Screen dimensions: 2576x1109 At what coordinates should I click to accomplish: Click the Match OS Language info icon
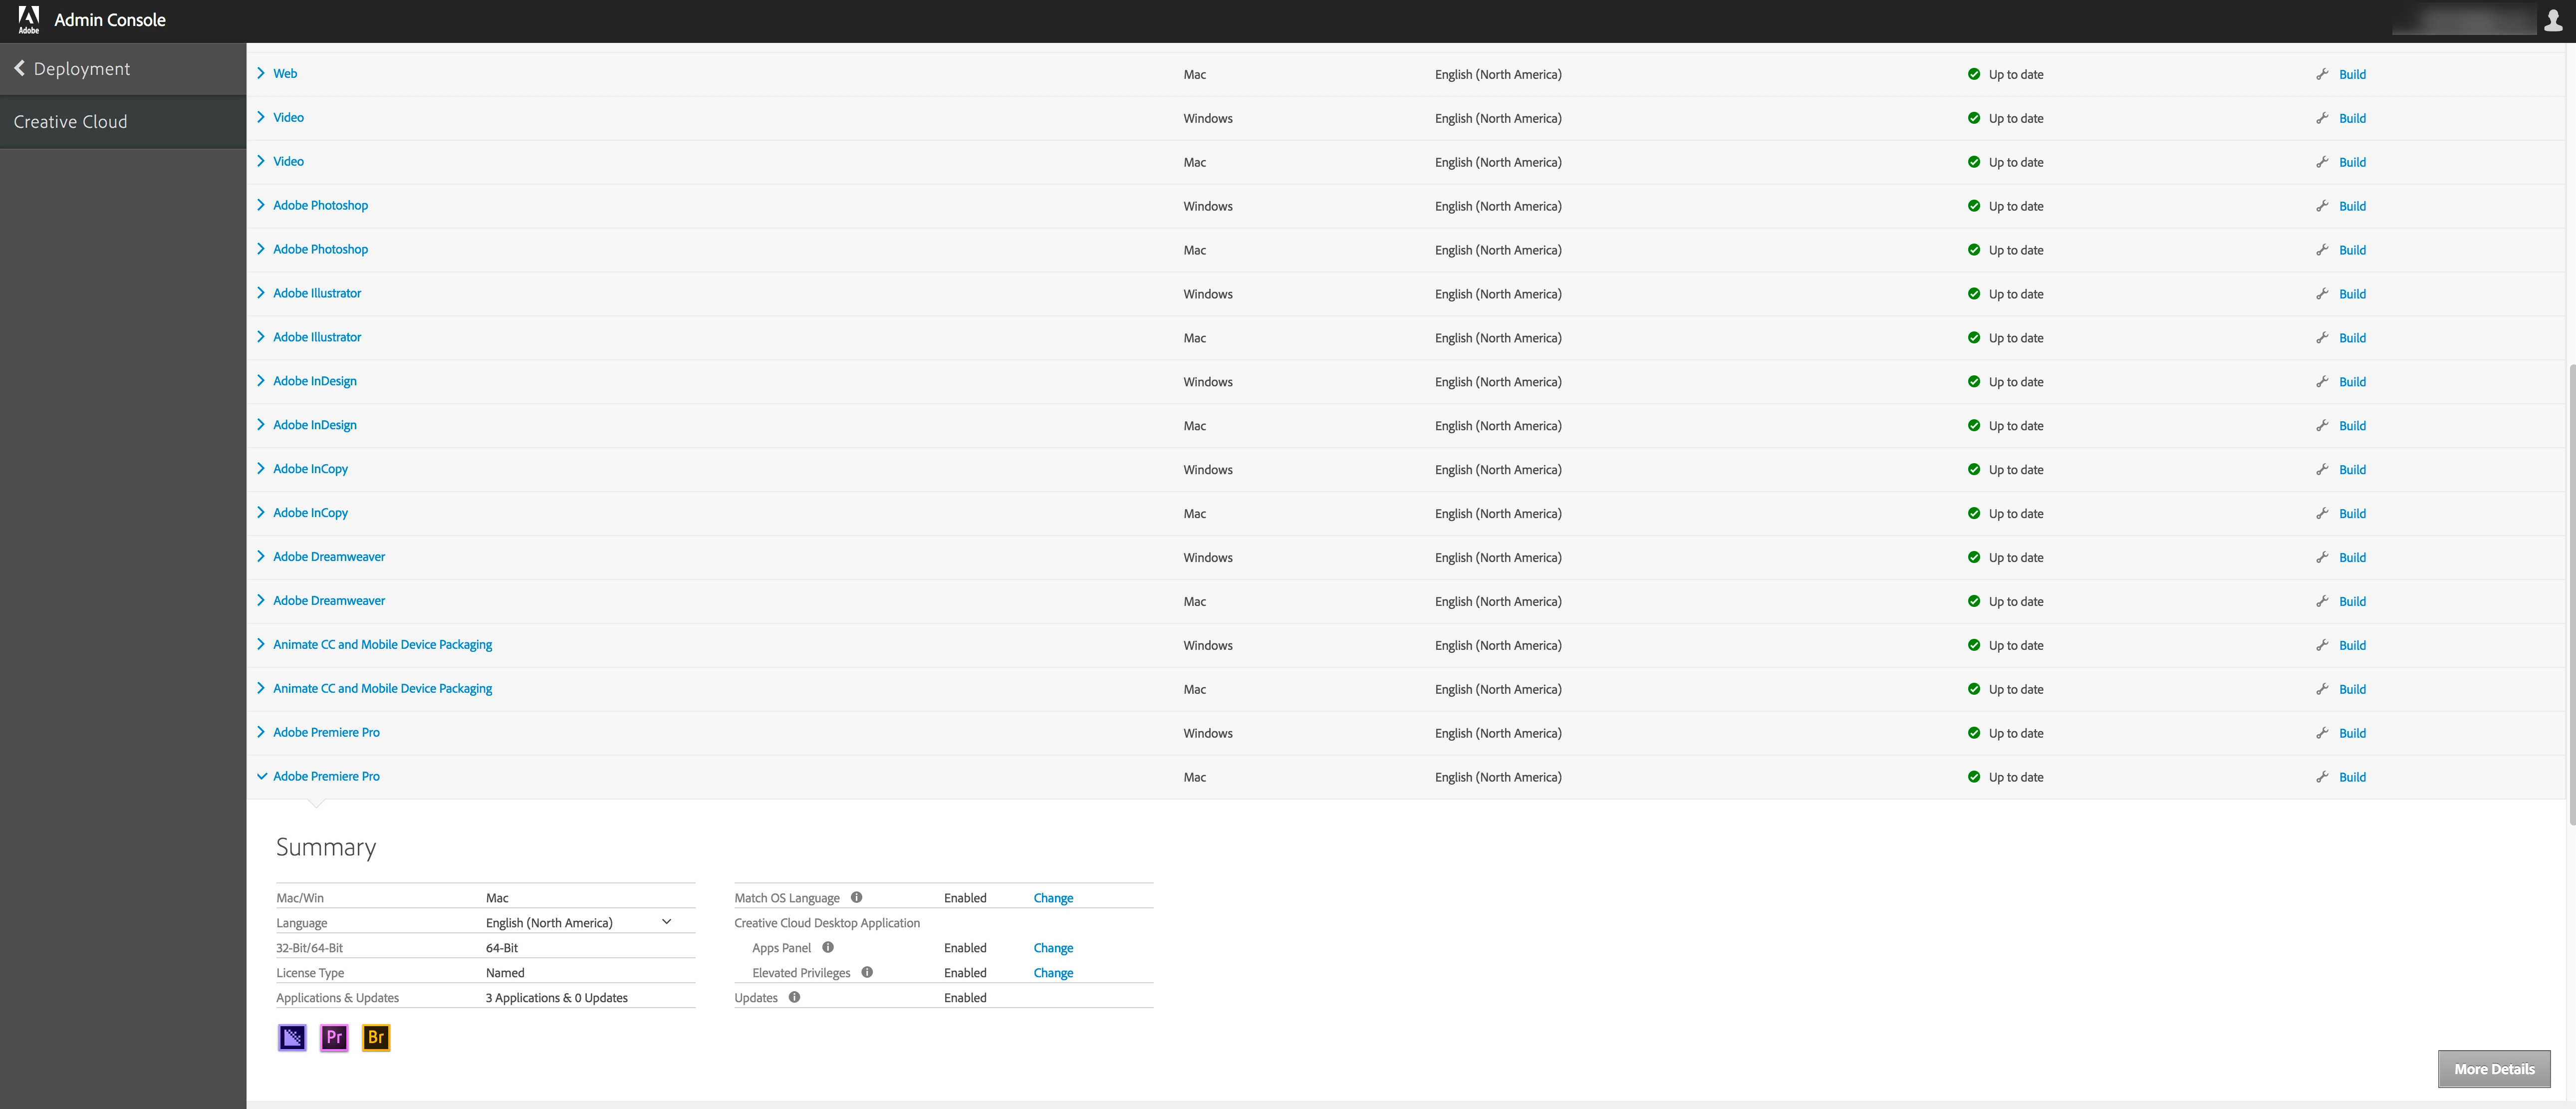(x=856, y=897)
